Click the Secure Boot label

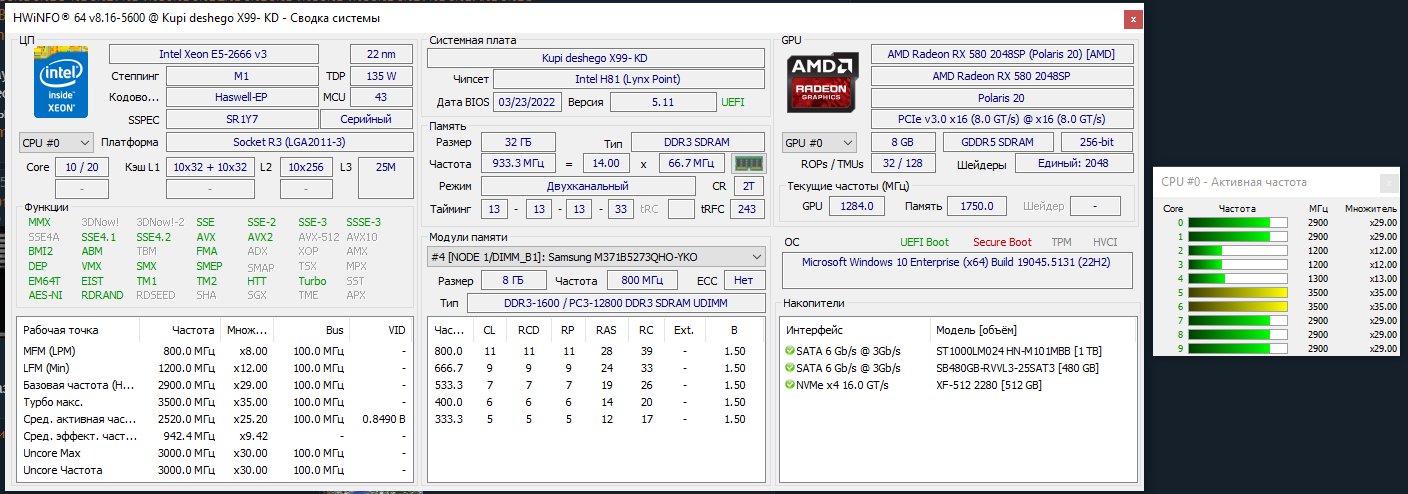click(1002, 242)
